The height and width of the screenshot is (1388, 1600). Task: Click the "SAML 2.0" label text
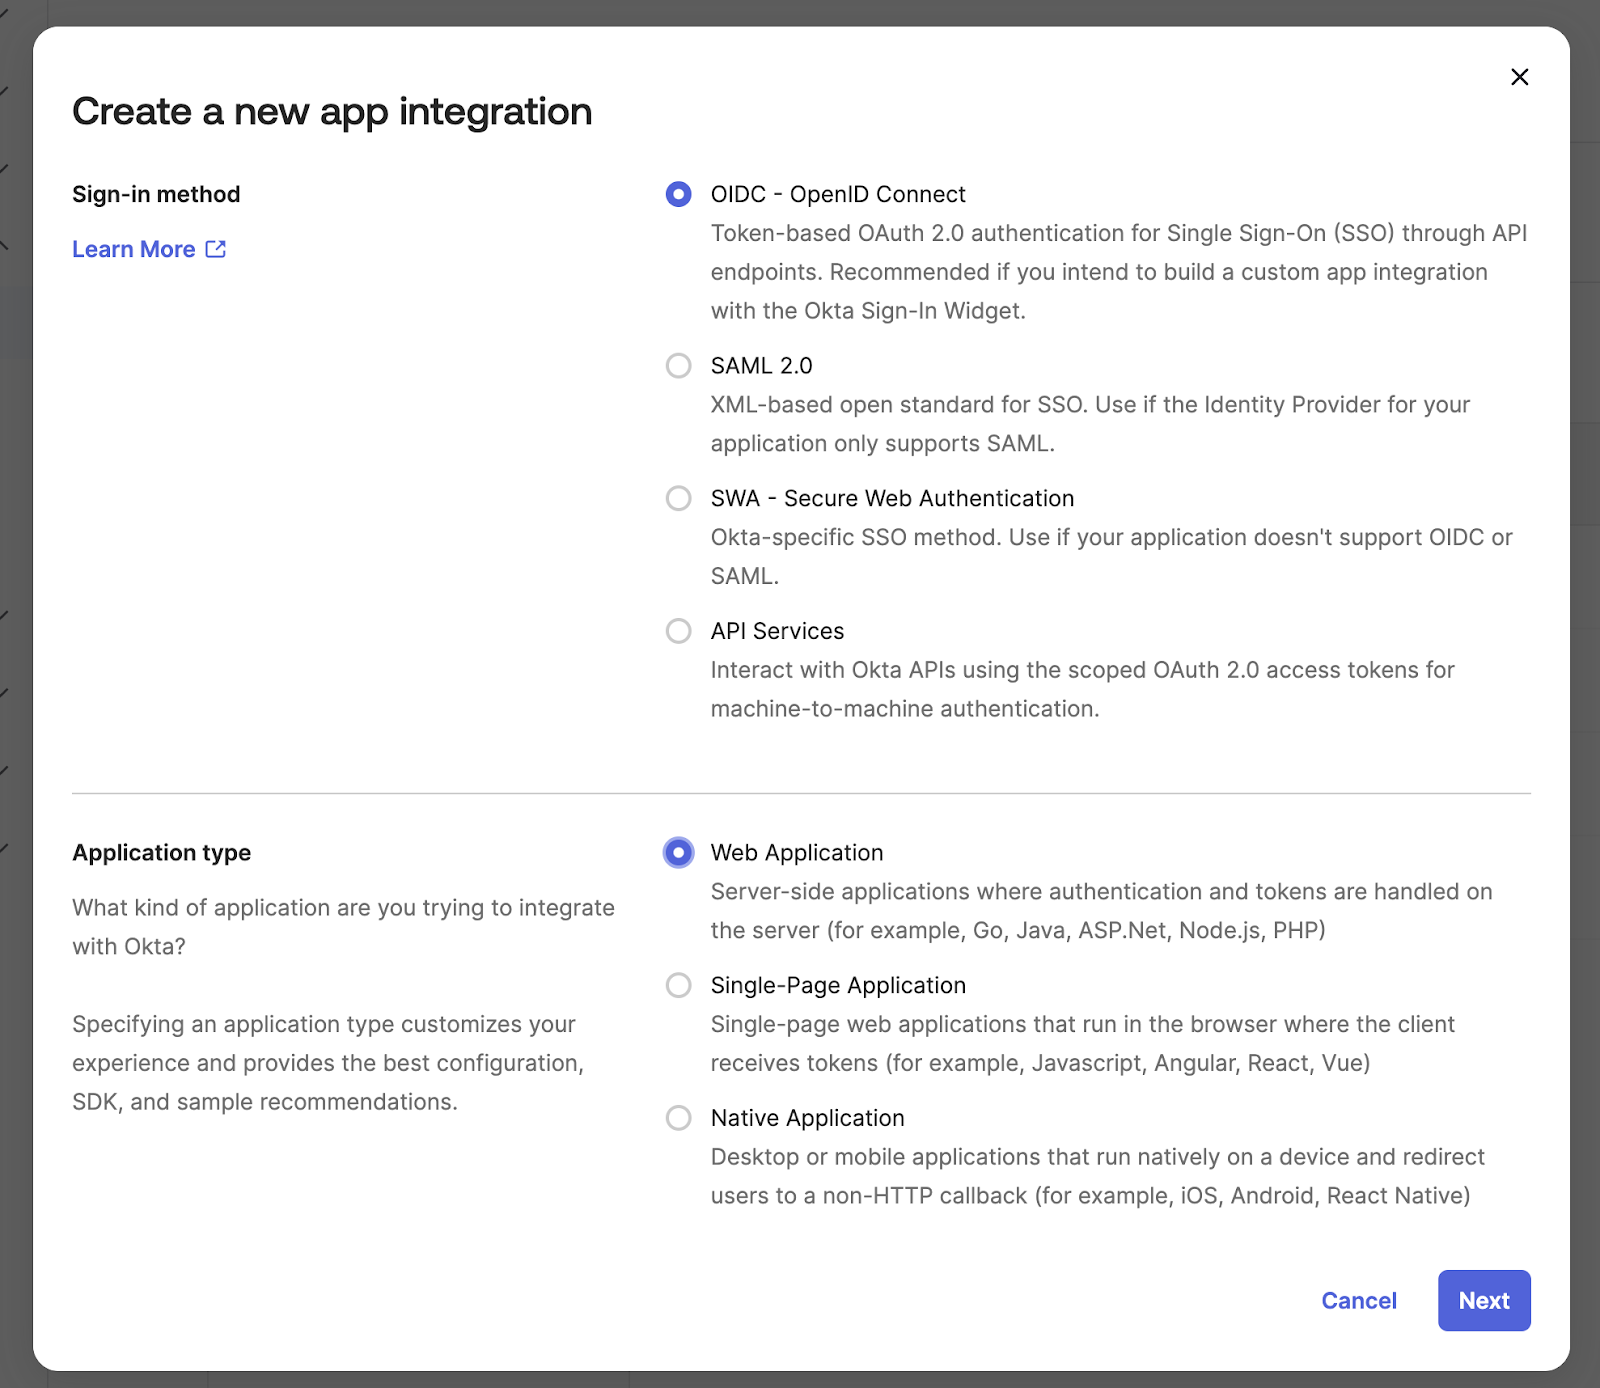(761, 366)
